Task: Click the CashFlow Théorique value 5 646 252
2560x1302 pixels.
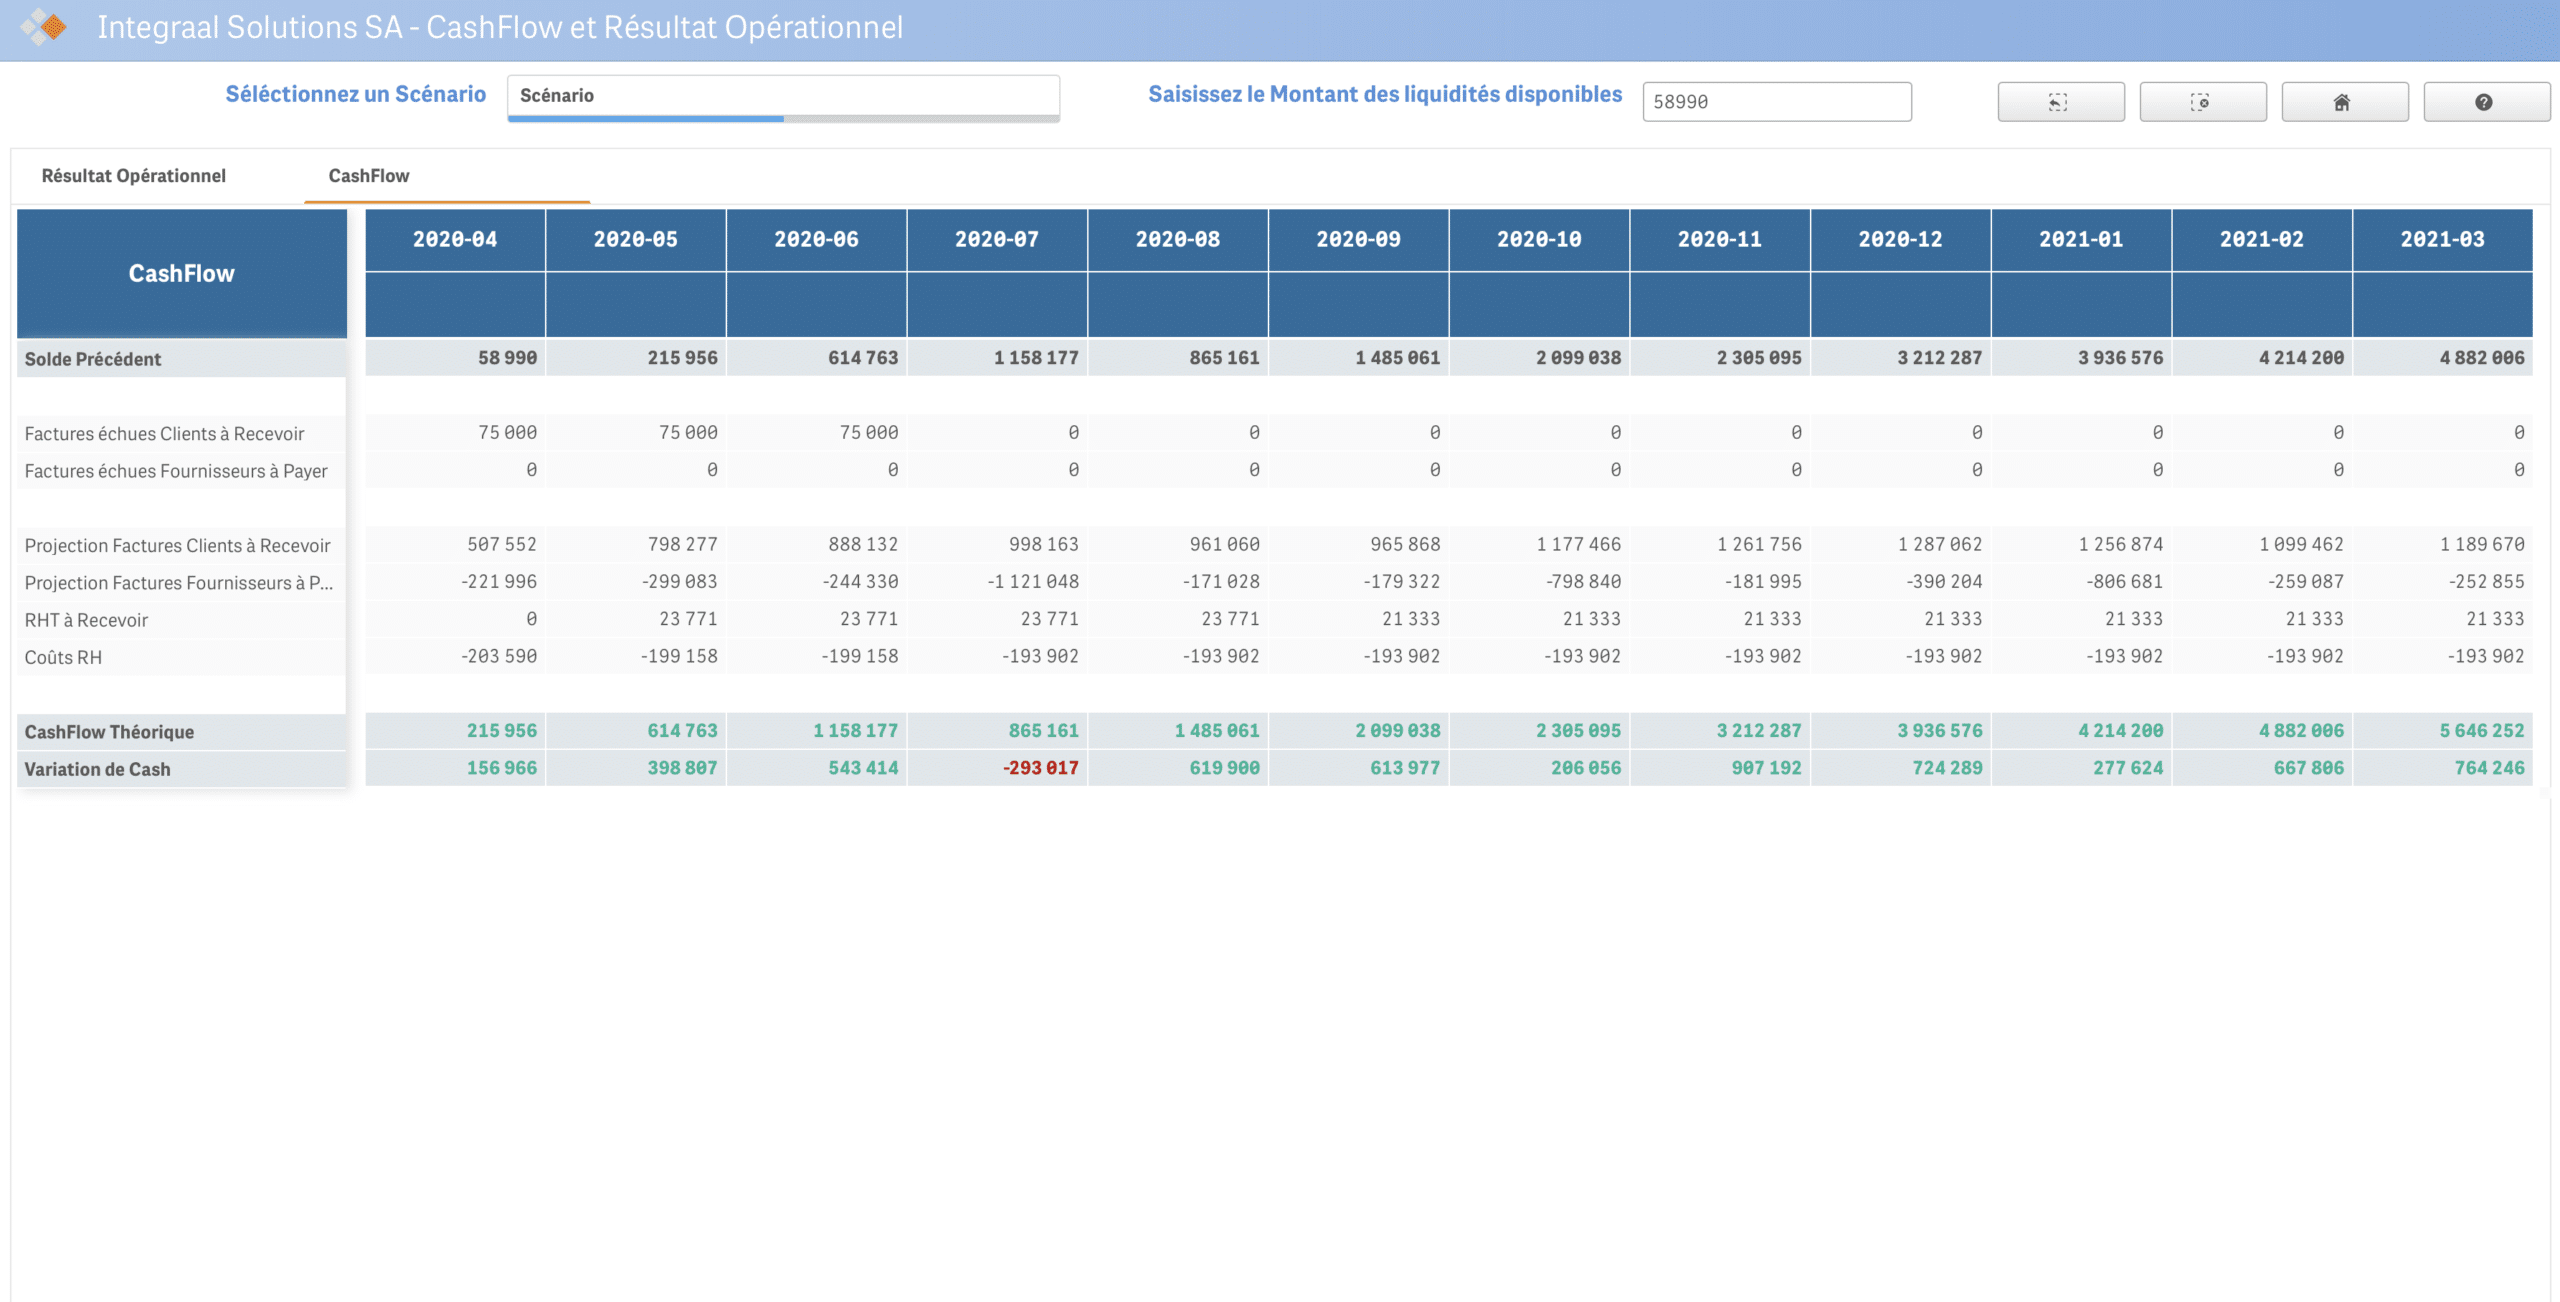Action: point(2482,731)
